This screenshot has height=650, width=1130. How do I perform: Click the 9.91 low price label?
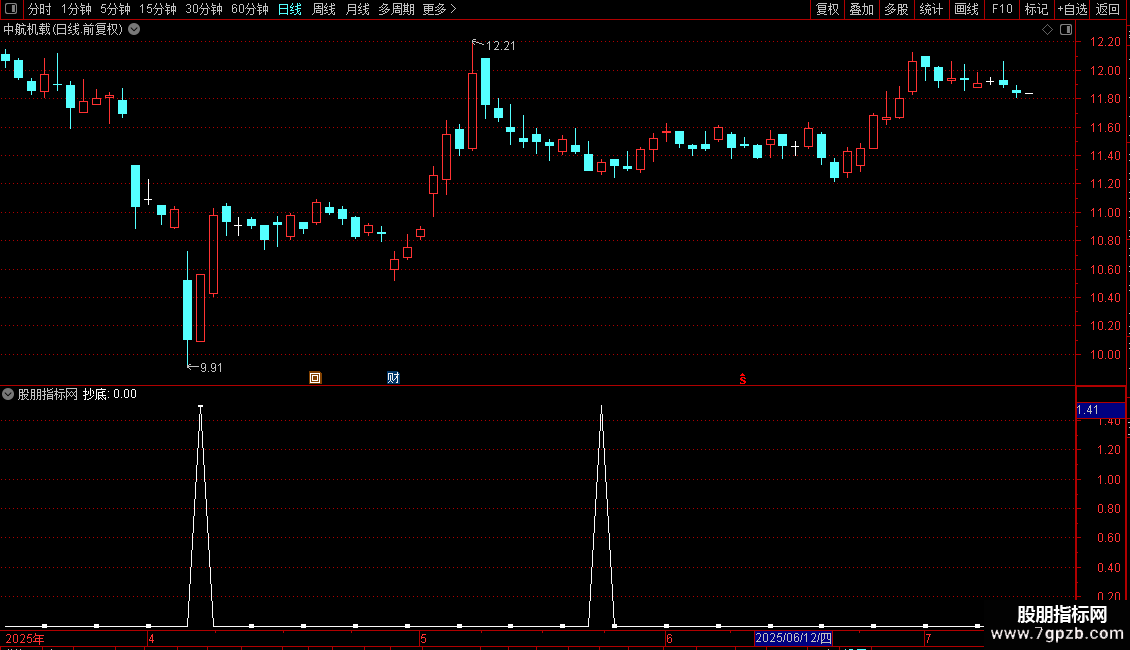coord(210,368)
